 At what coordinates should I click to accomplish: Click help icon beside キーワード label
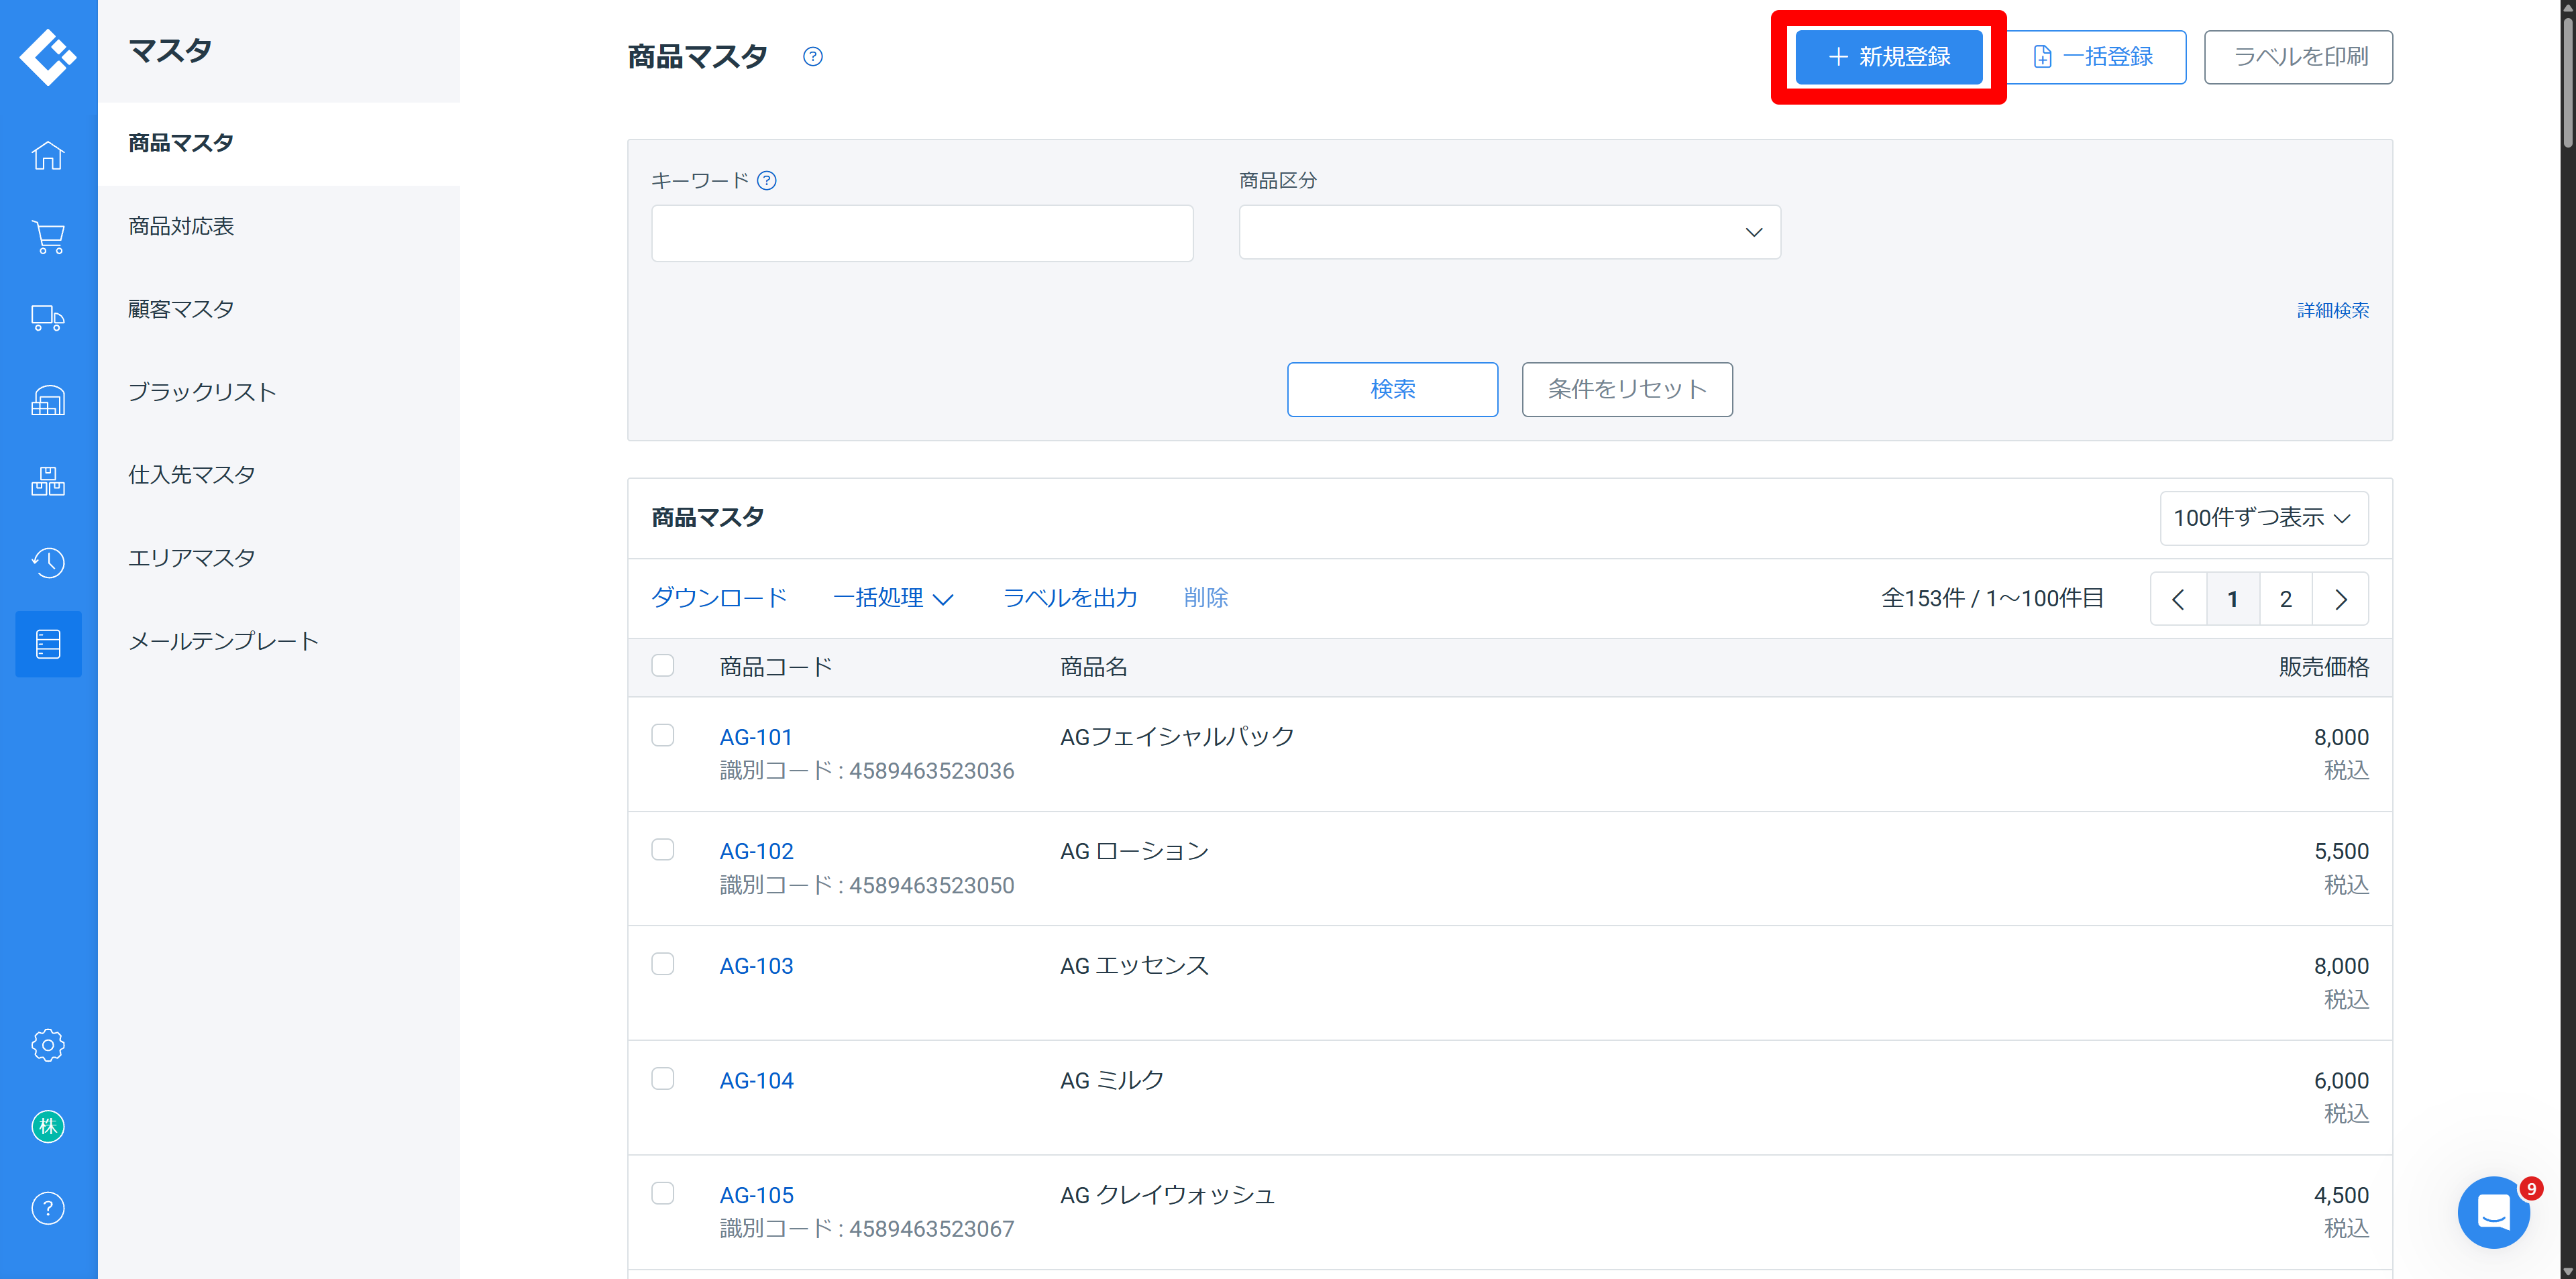[x=767, y=181]
